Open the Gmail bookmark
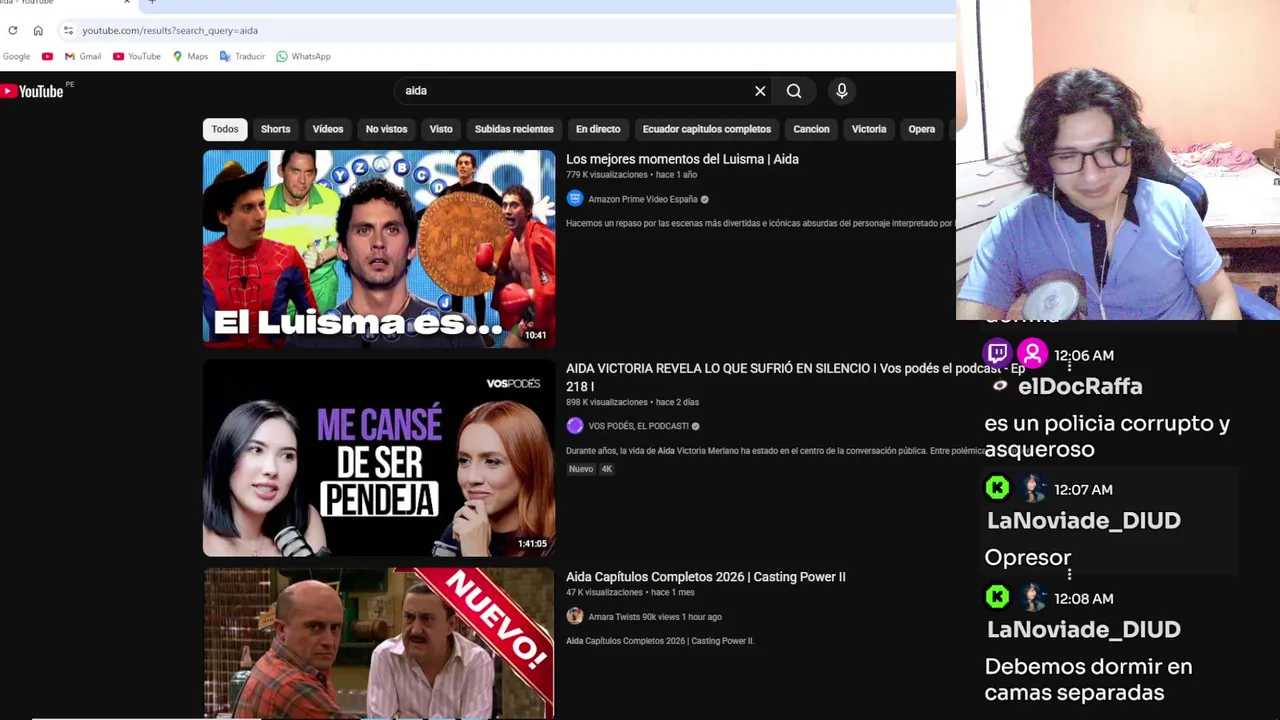 (x=83, y=56)
